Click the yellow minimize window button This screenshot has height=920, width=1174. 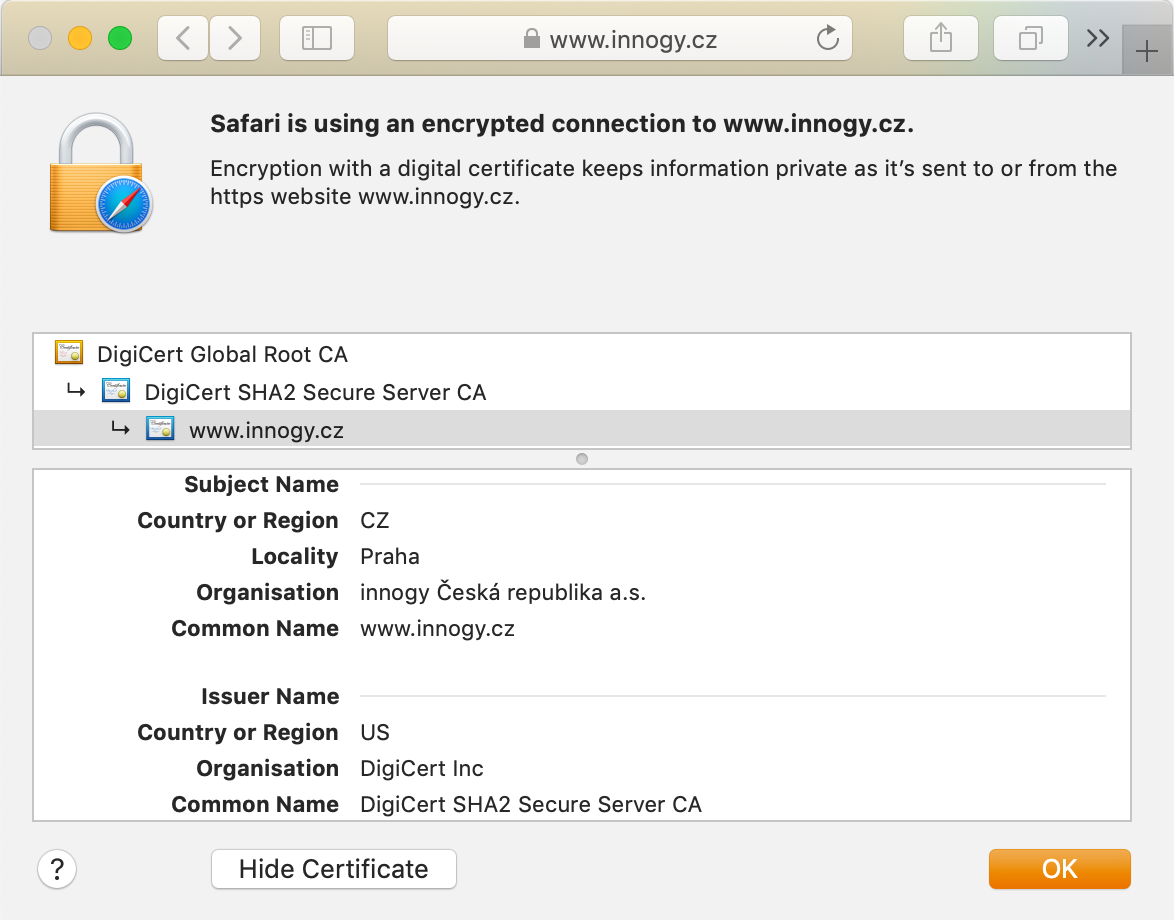pyautogui.click(x=80, y=37)
